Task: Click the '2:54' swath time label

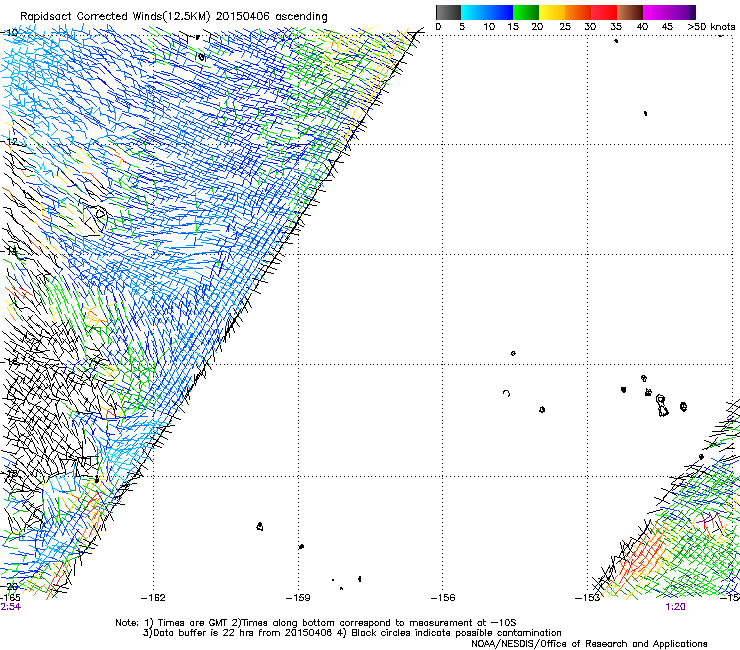Action: tap(10, 607)
